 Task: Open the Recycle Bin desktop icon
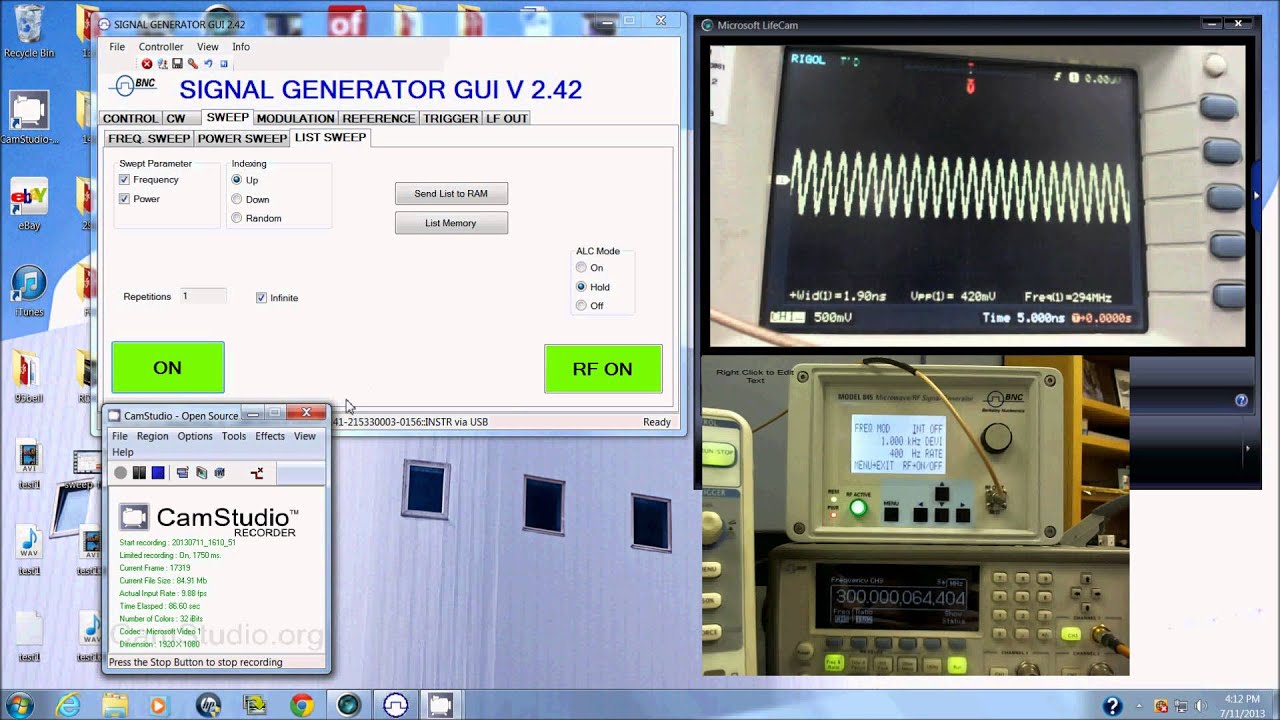coord(29,30)
